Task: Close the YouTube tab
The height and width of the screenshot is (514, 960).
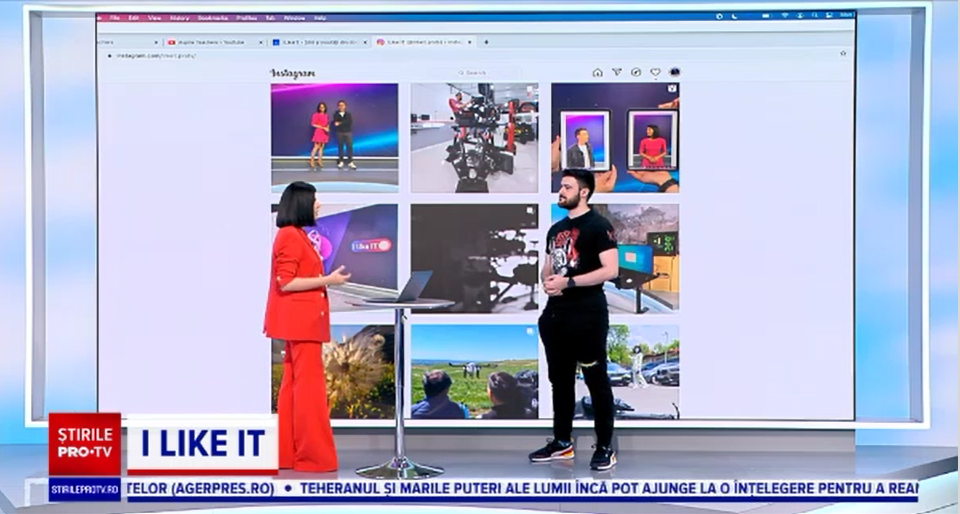Action: [x=260, y=43]
